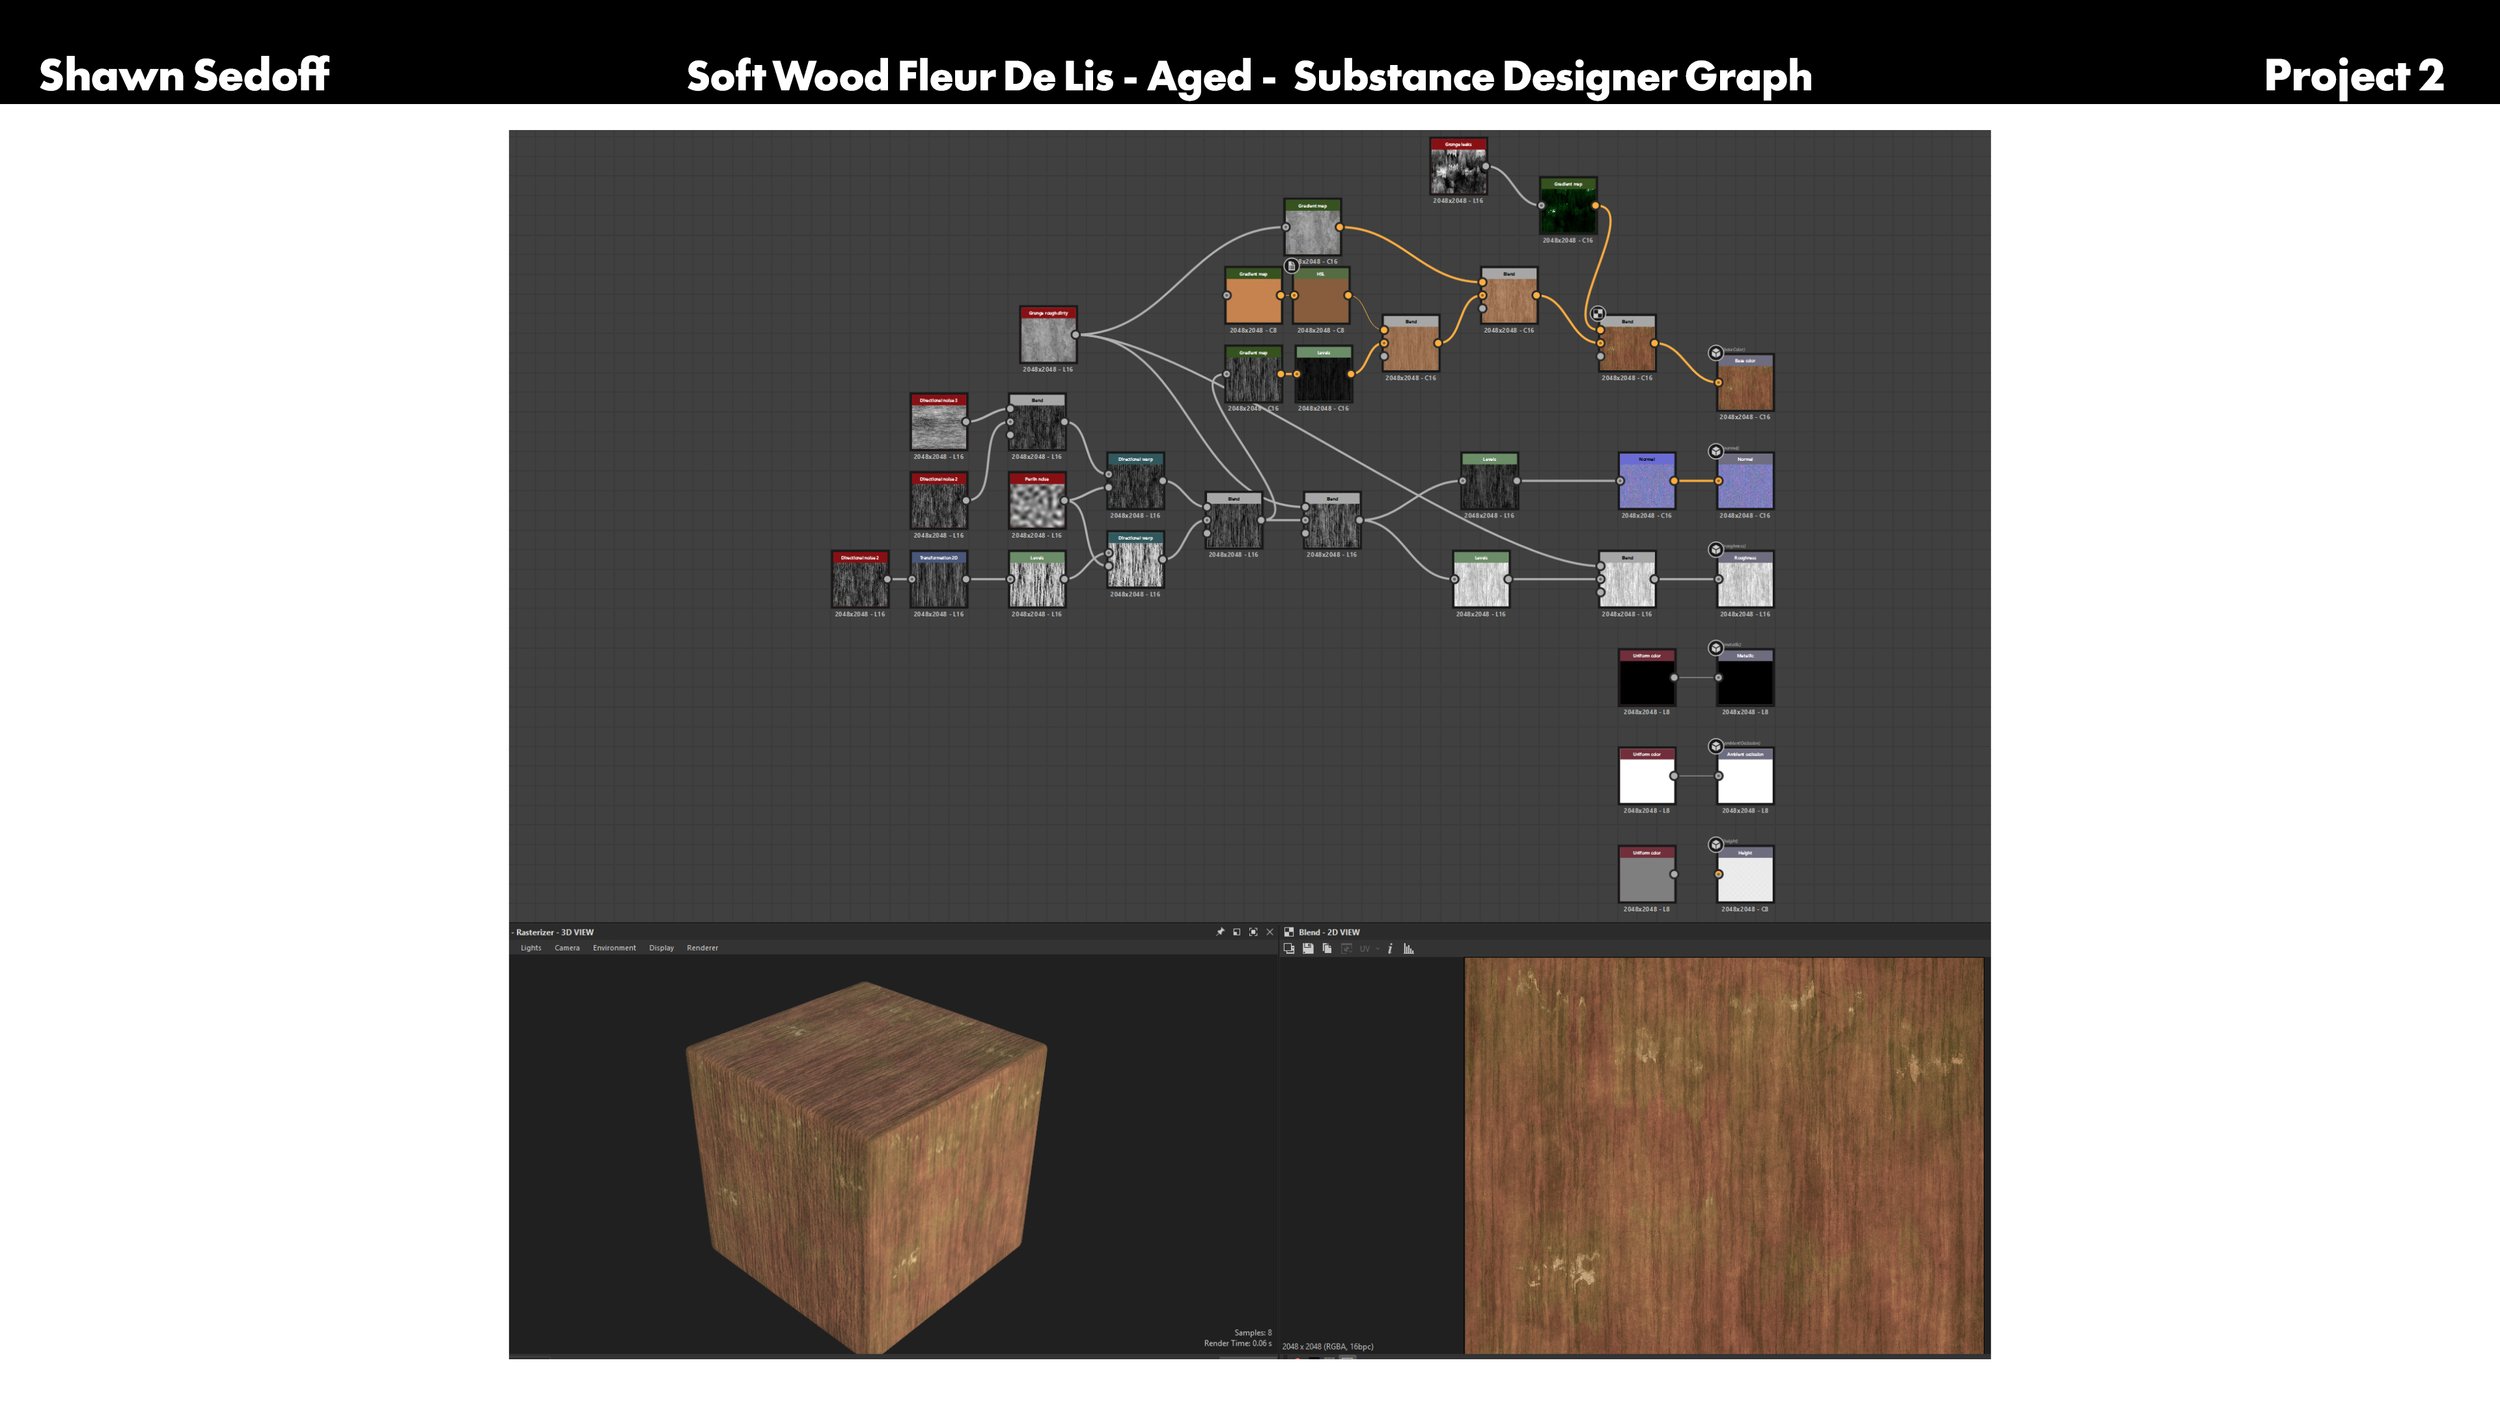Select the Grunge rough dirty node
2500x1406 pixels.
click(1048, 335)
